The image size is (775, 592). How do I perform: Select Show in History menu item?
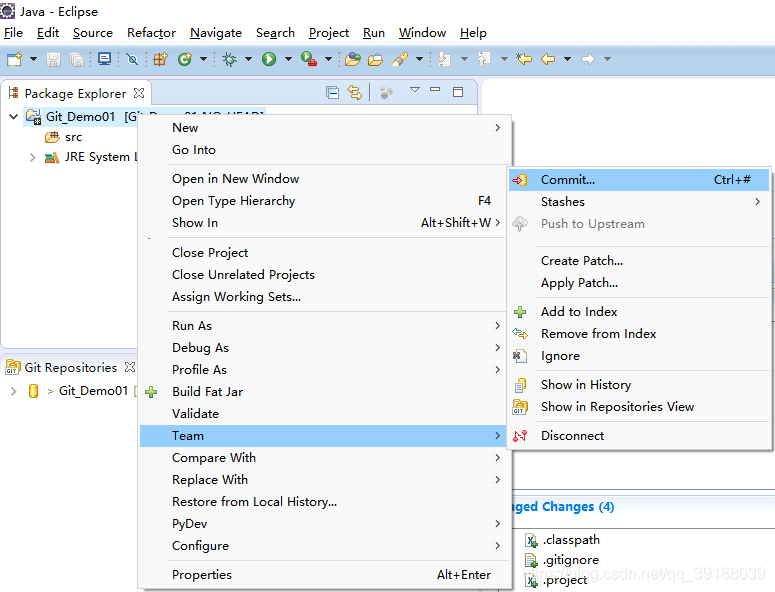pyautogui.click(x=639, y=384)
